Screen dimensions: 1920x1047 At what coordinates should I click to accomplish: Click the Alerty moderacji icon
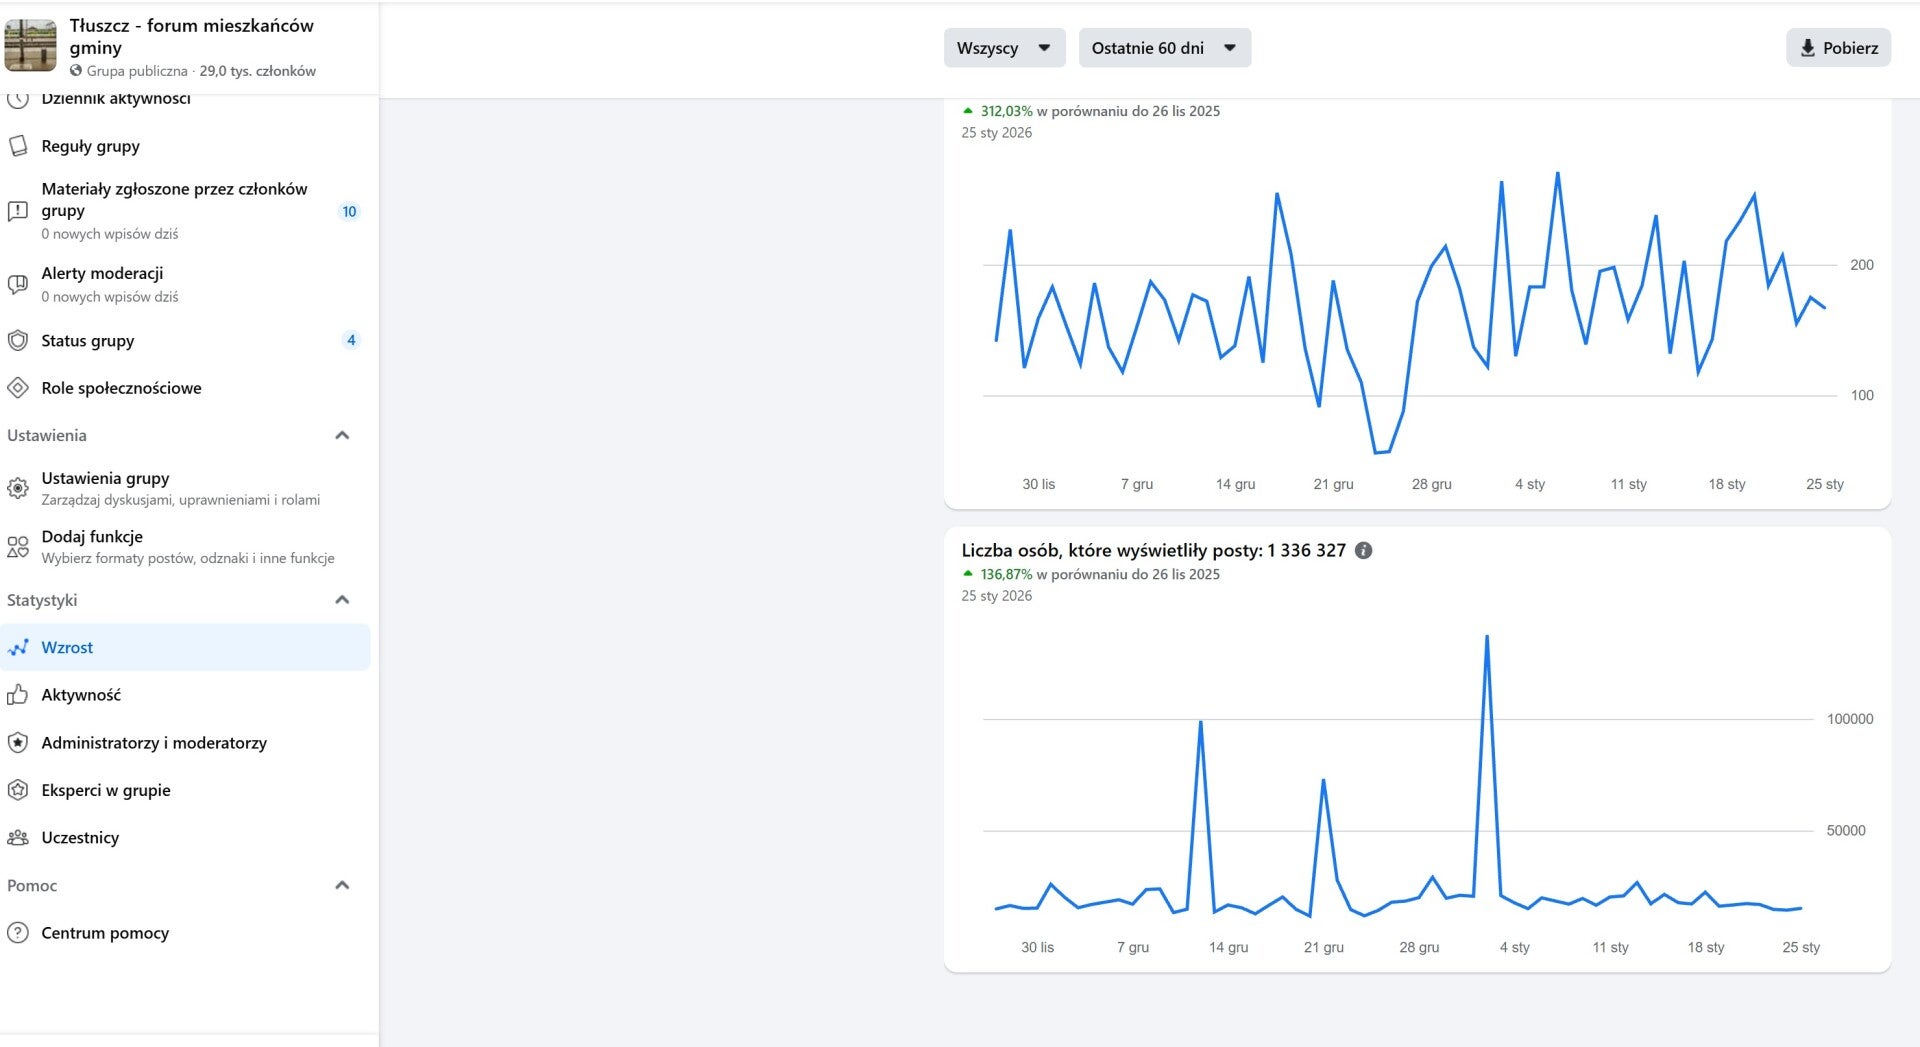pos(18,284)
